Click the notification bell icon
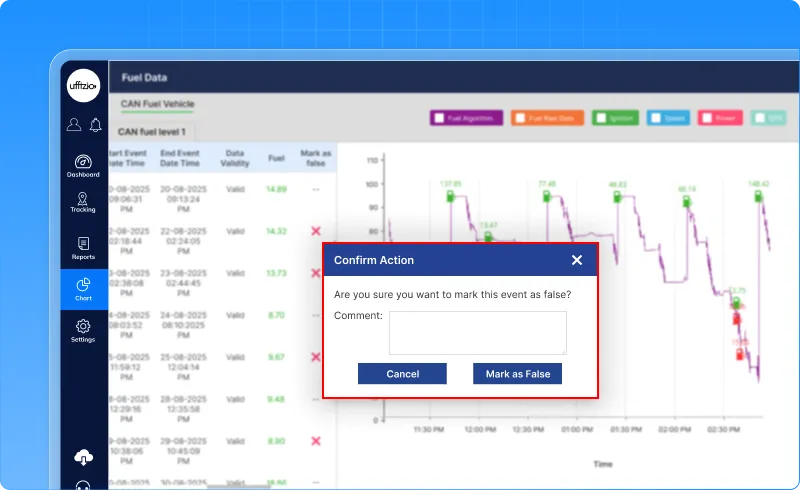The image size is (800, 490). point(96,125)
